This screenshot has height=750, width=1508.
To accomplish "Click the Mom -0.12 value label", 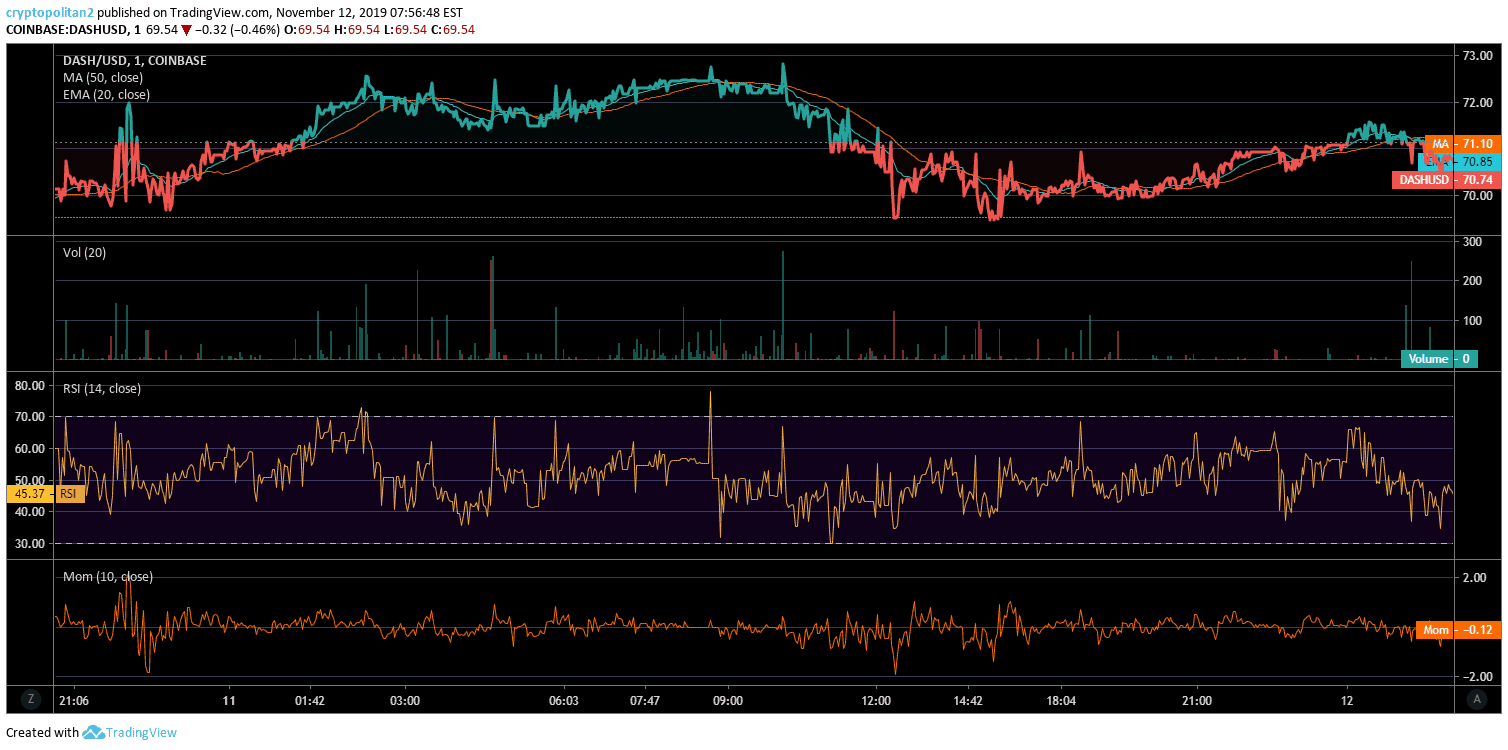I will tap(1458, 630).
